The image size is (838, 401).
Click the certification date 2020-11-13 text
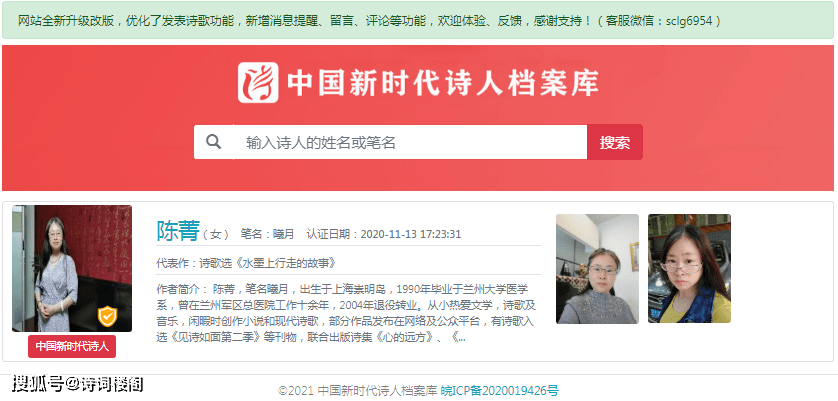tap(384, 234)
